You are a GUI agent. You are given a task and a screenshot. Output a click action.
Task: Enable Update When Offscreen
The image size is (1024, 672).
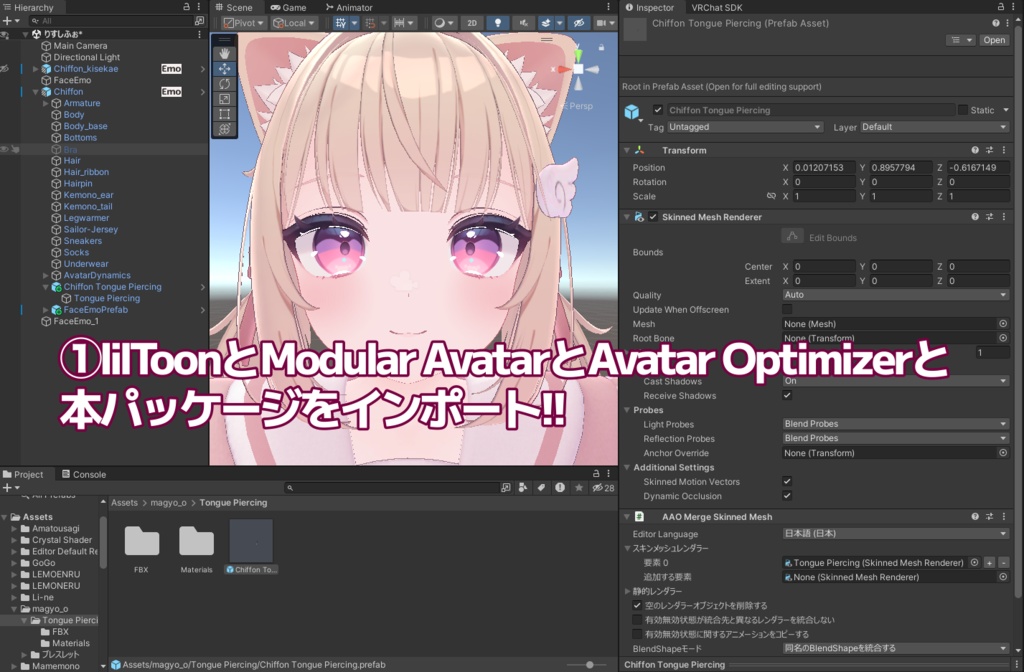pyautogui.click(x=787, y=309)
